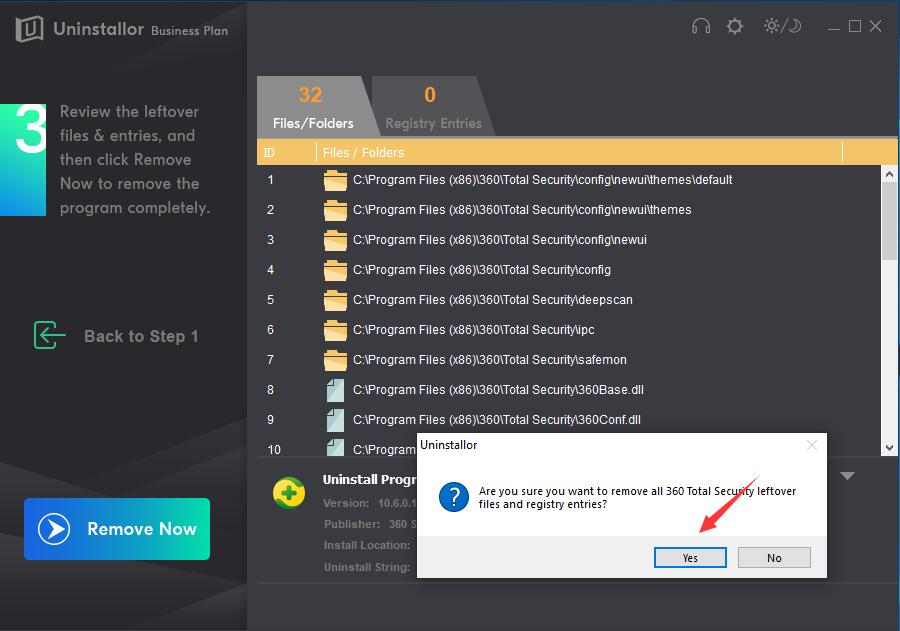This screenshot has width=900, height=631.
Task: Switch to the Files/Folders tab
Action: click(313, 108)
